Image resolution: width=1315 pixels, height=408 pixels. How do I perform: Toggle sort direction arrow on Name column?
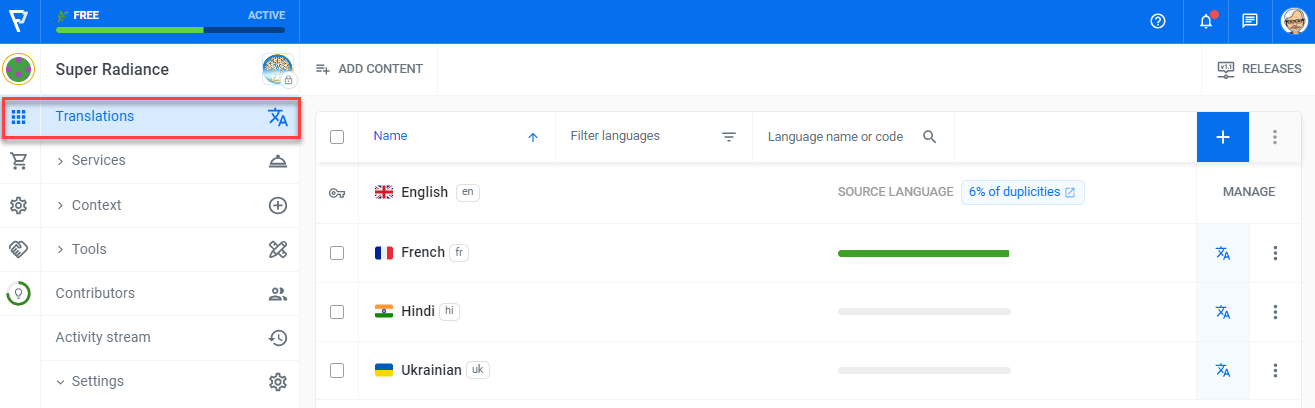coord(533,137)
